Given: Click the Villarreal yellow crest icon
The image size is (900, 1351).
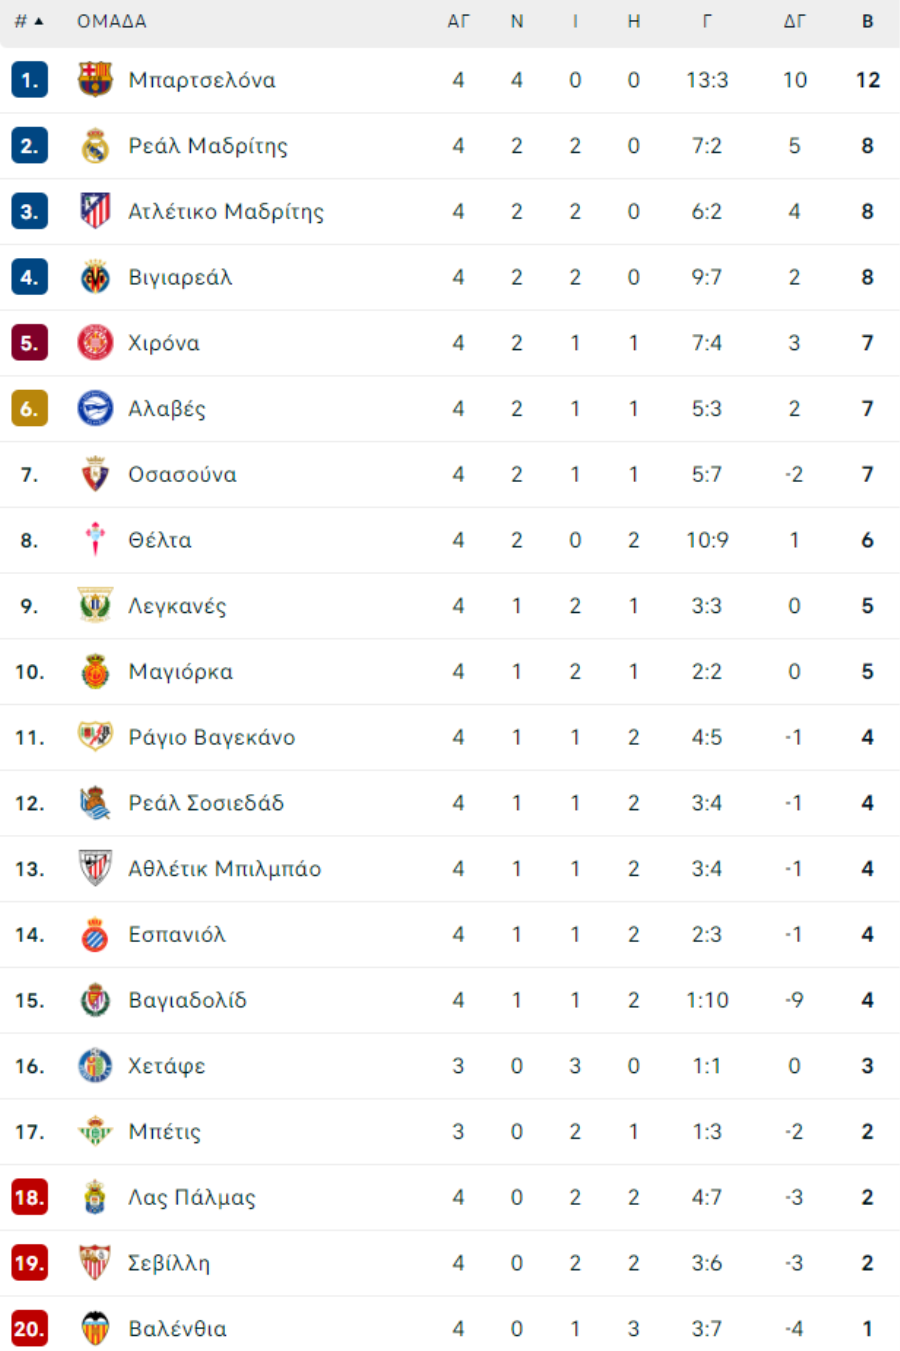Looking at the screenshot, I should tap(95, 277).
